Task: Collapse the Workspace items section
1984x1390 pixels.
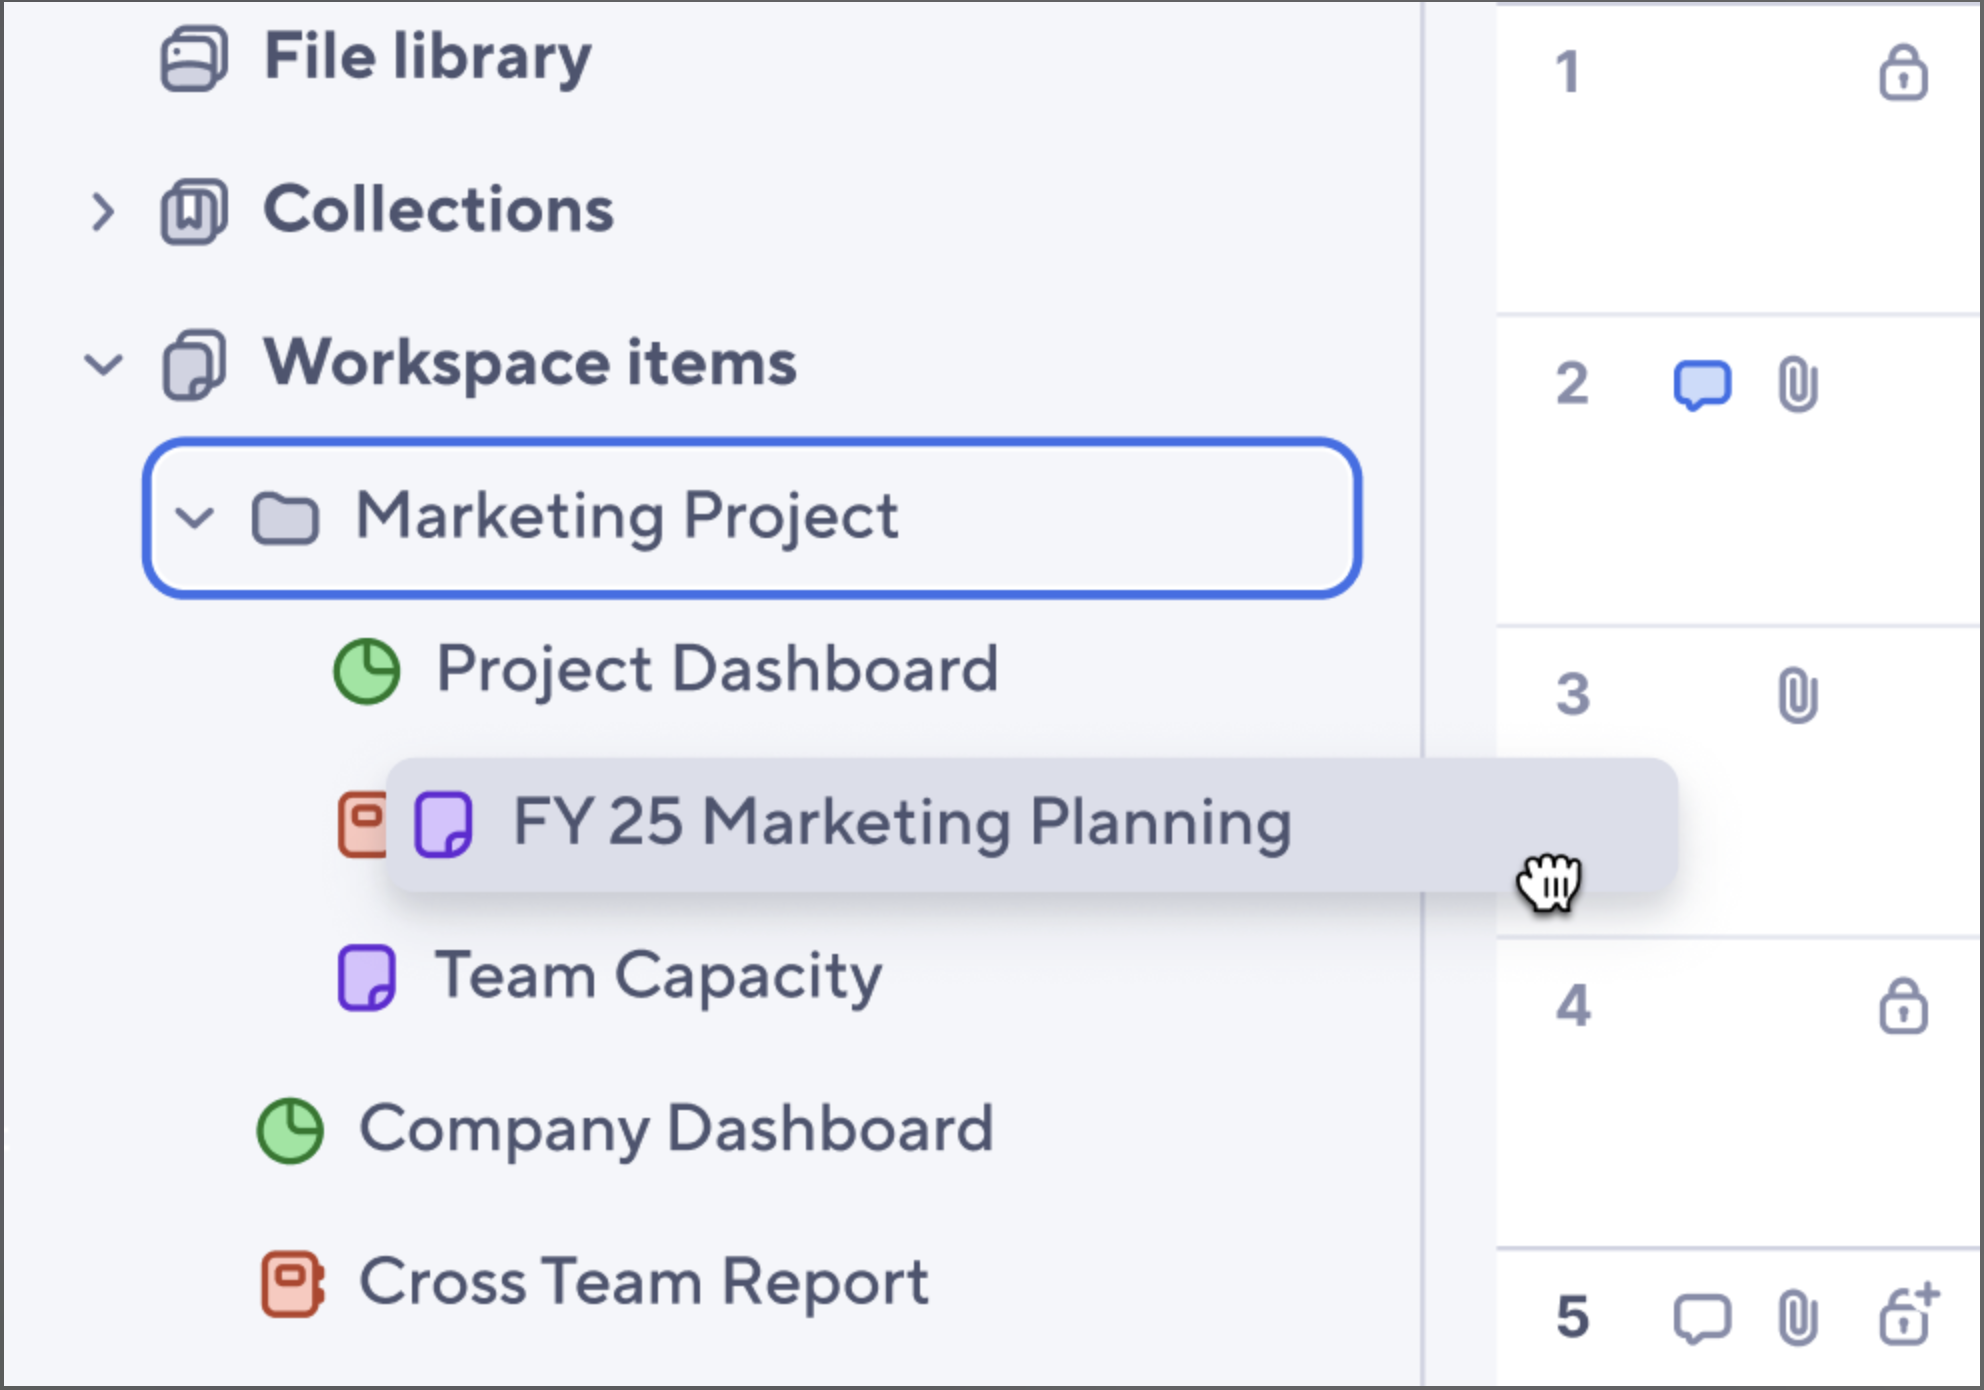Action: coord(103,363)
